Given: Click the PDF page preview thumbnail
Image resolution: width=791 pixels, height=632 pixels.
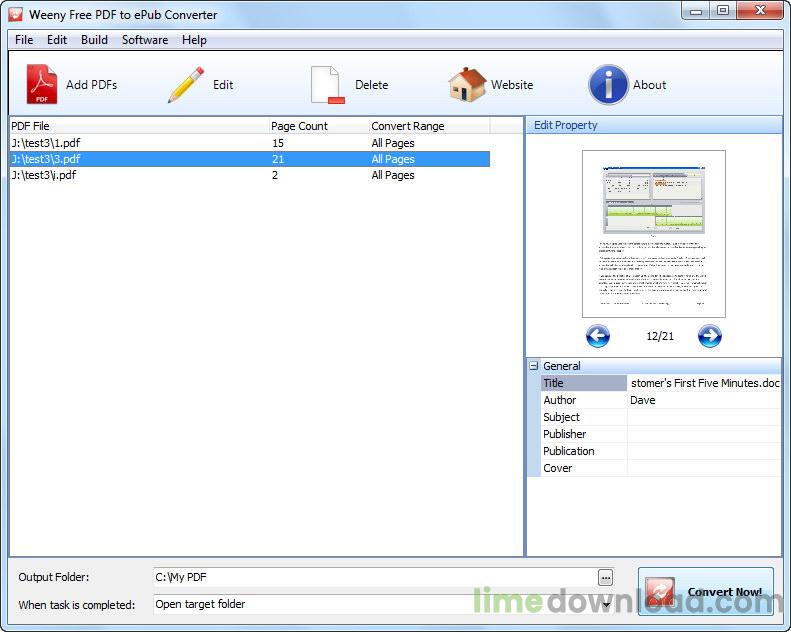Looking at the screenshot, I should coord(654,234).
